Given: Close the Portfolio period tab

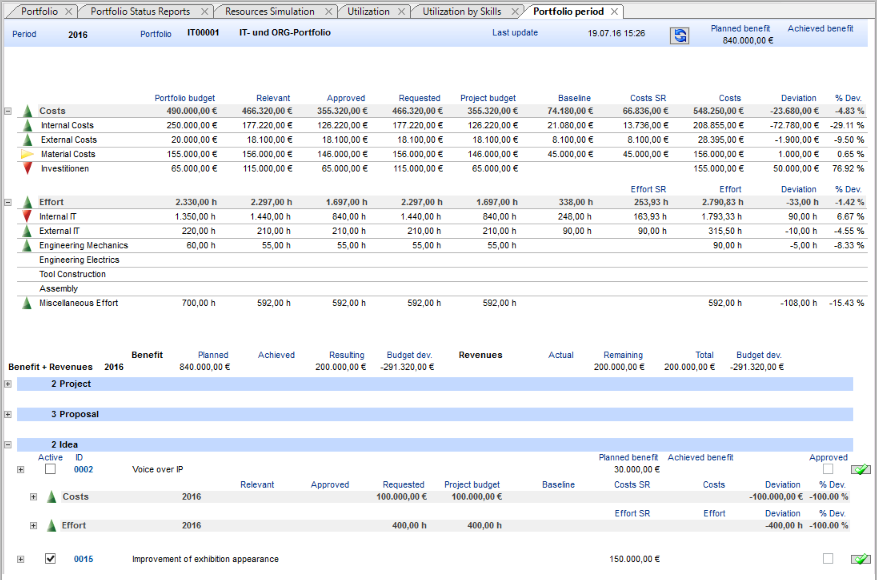Looking at the screenshot, I should coord(614,11).
